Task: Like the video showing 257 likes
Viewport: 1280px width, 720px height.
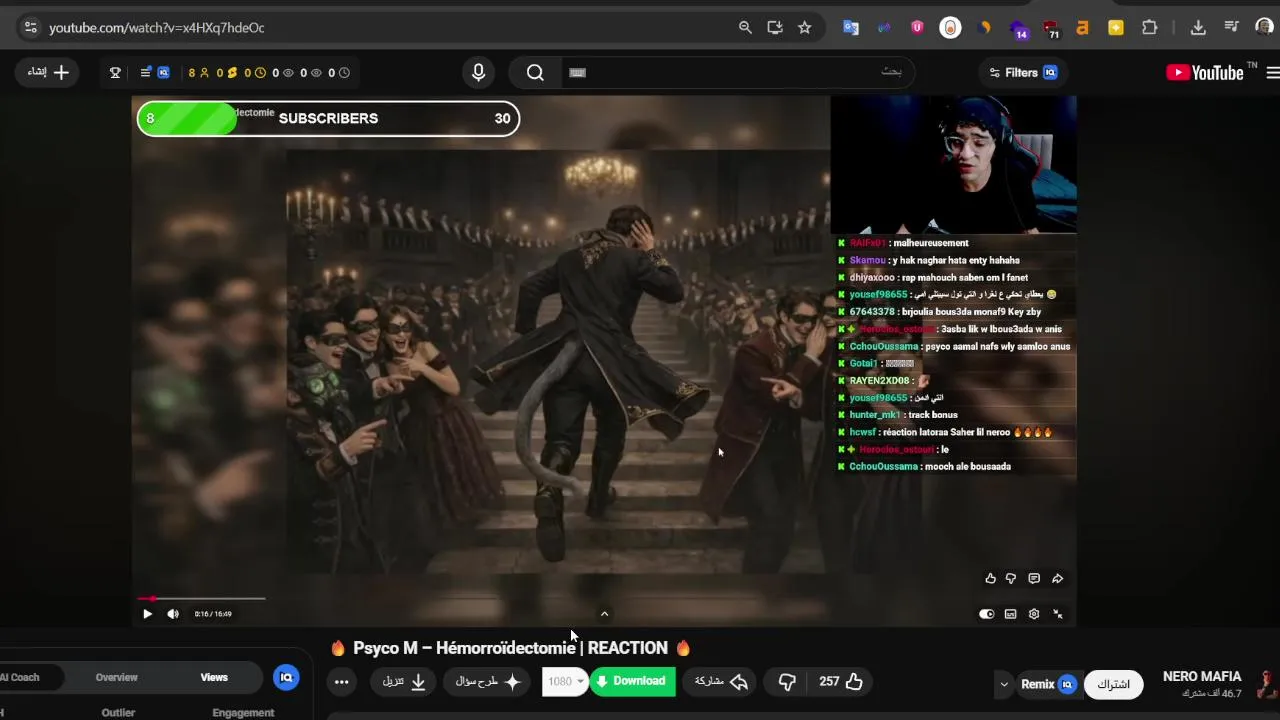Action: (x=841, y=682)
